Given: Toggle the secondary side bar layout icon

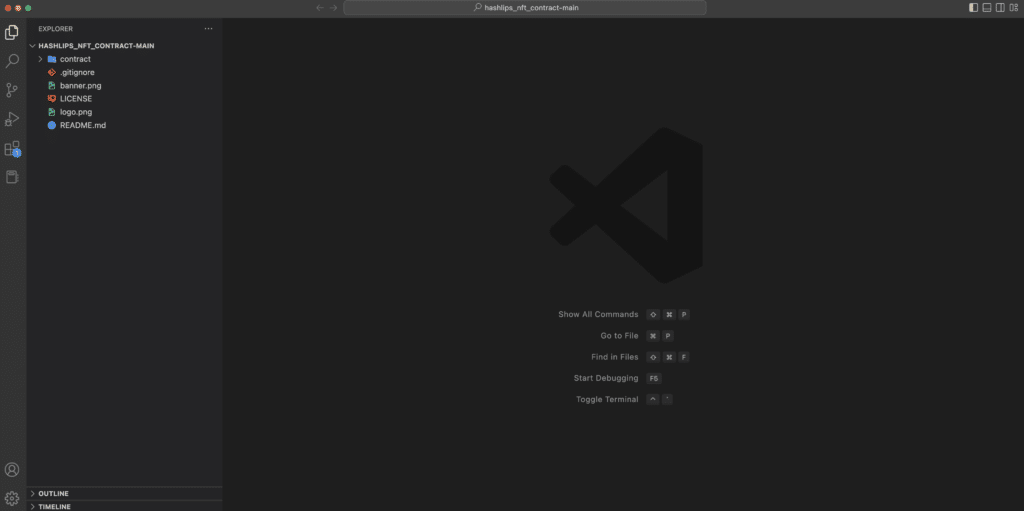Looking at the screenshot, I should point(1000,8).
